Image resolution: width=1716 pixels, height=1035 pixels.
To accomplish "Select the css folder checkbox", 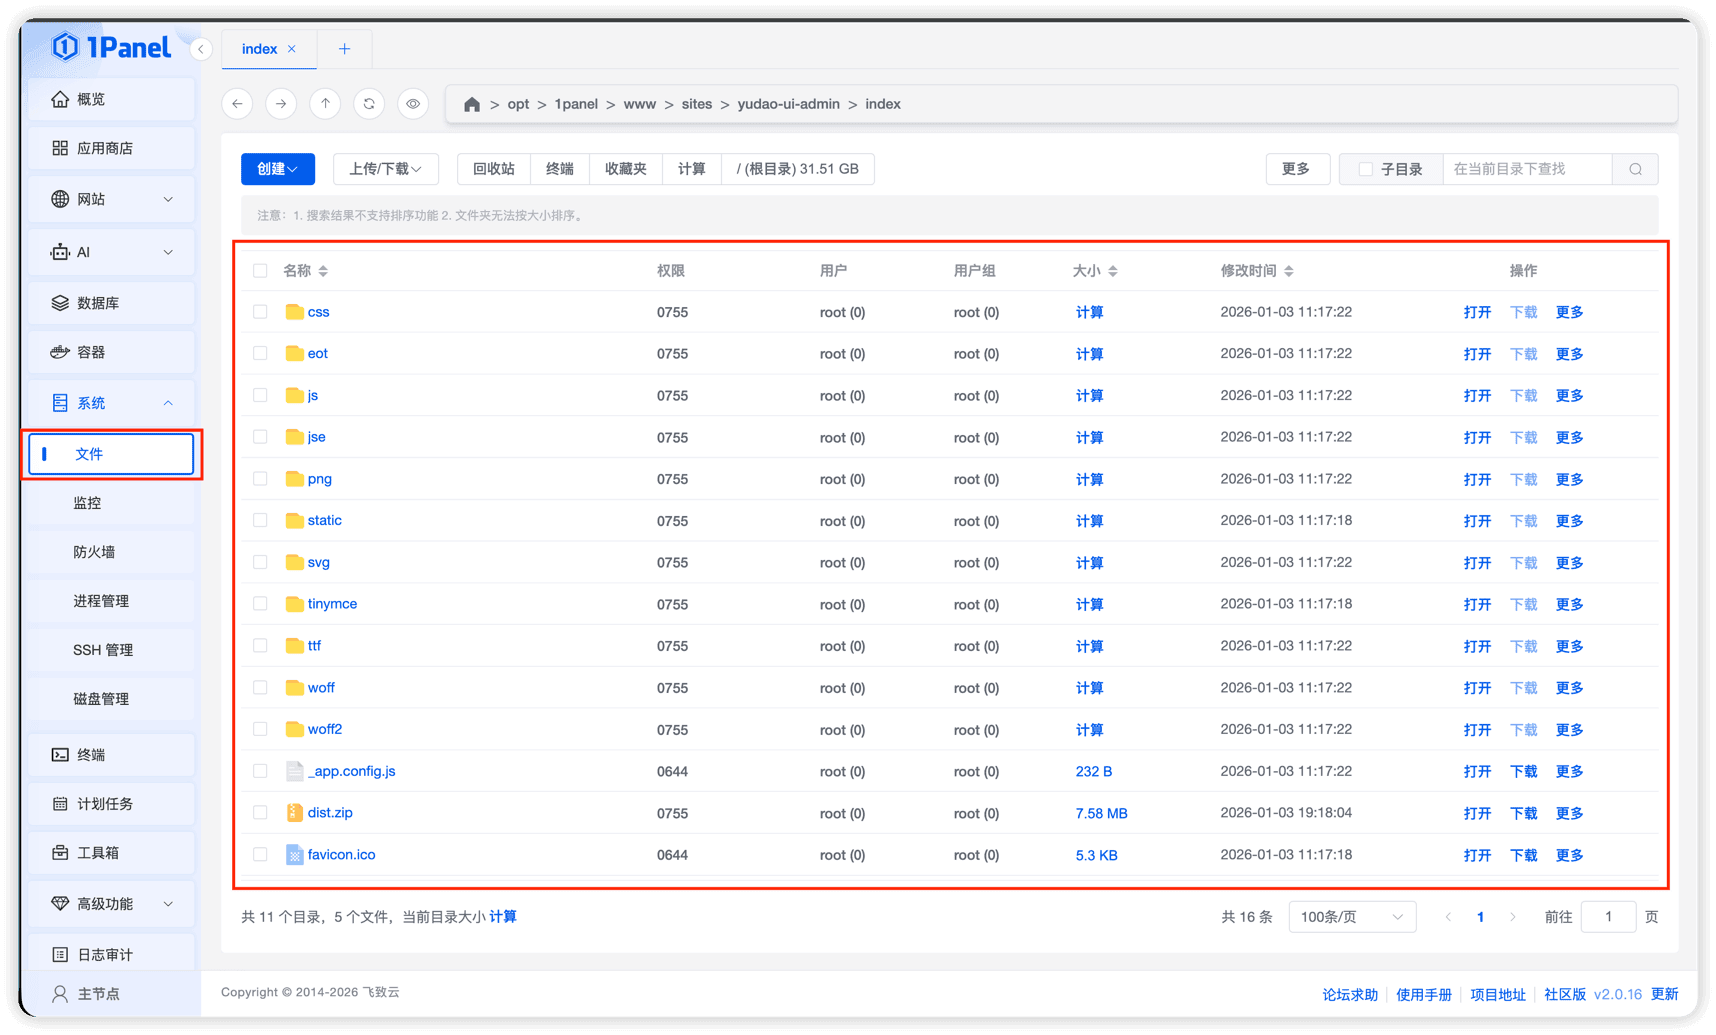I will (x=260, y=312).
